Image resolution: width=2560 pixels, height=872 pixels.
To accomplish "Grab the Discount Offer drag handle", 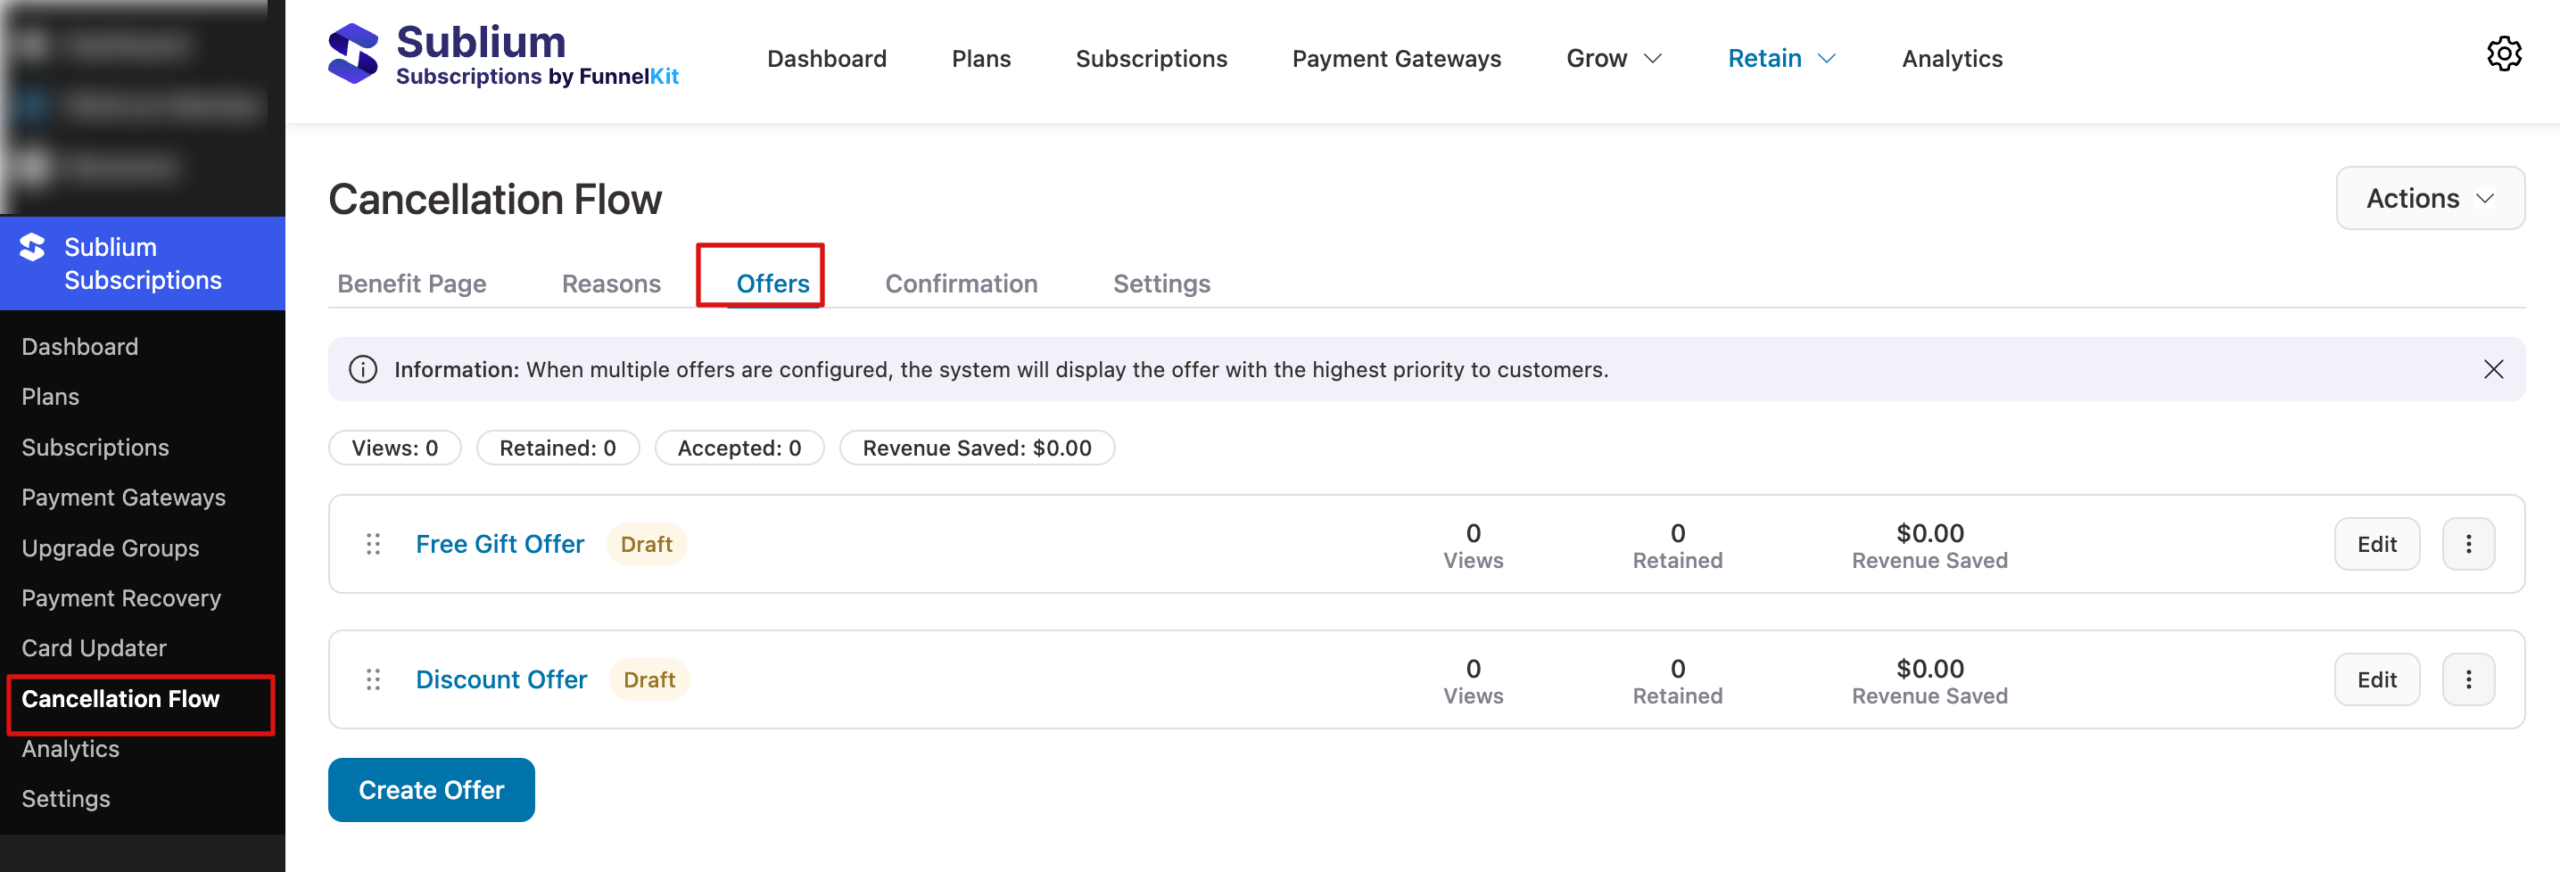I will (x=373, y=680).
